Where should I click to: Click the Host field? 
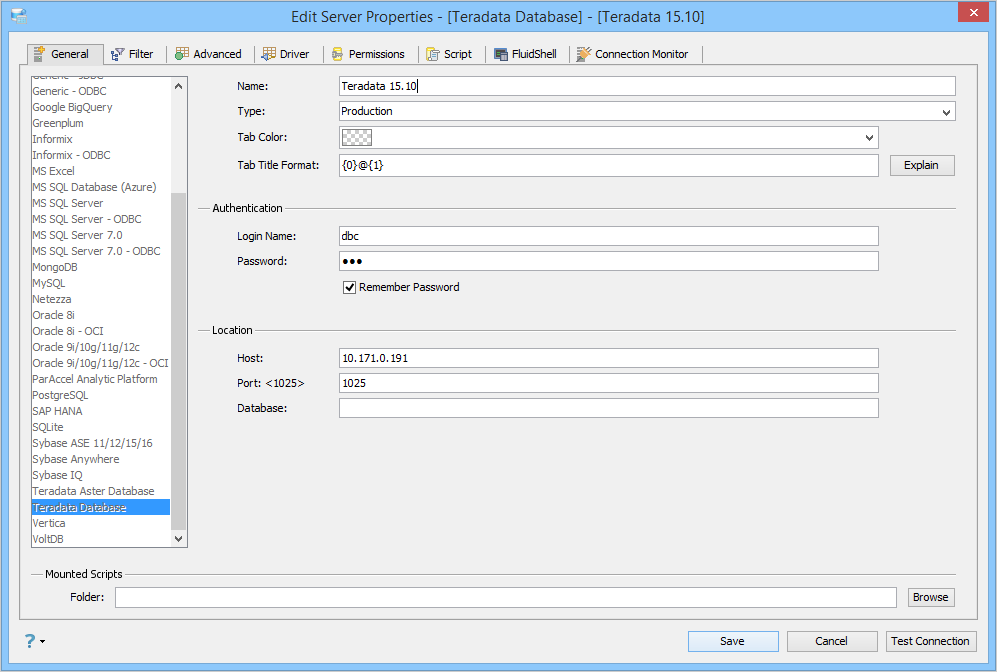[x=609, y=358]
